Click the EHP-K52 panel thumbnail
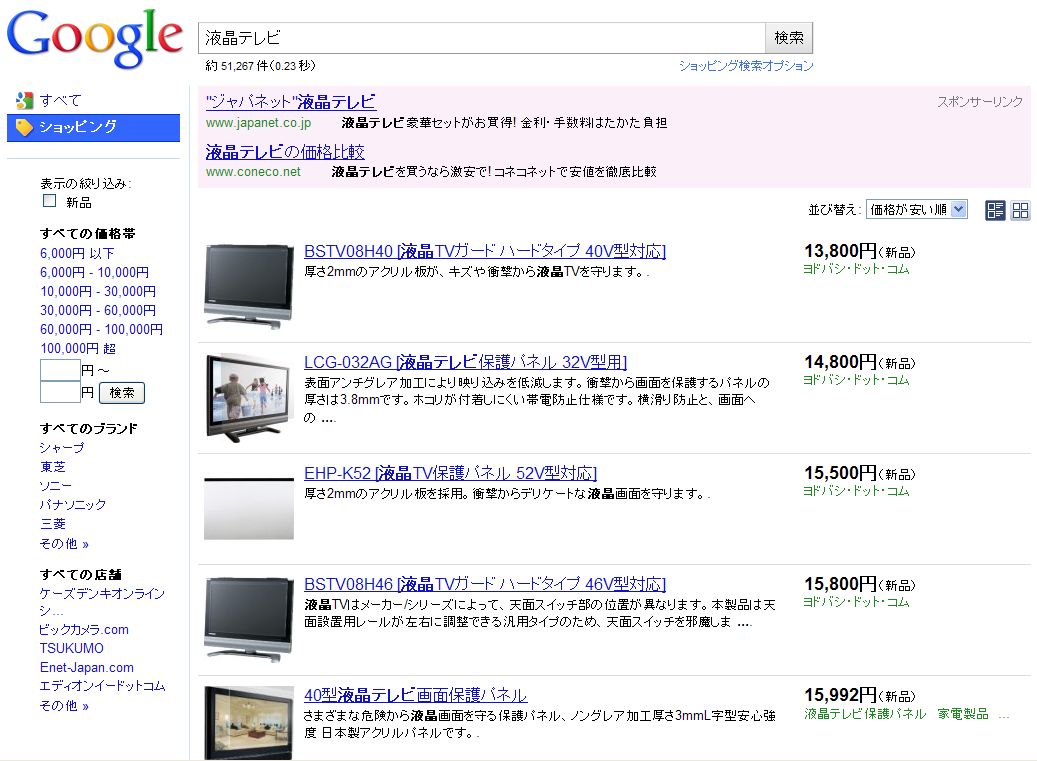The image size is (1037, 761). point(249,508)
